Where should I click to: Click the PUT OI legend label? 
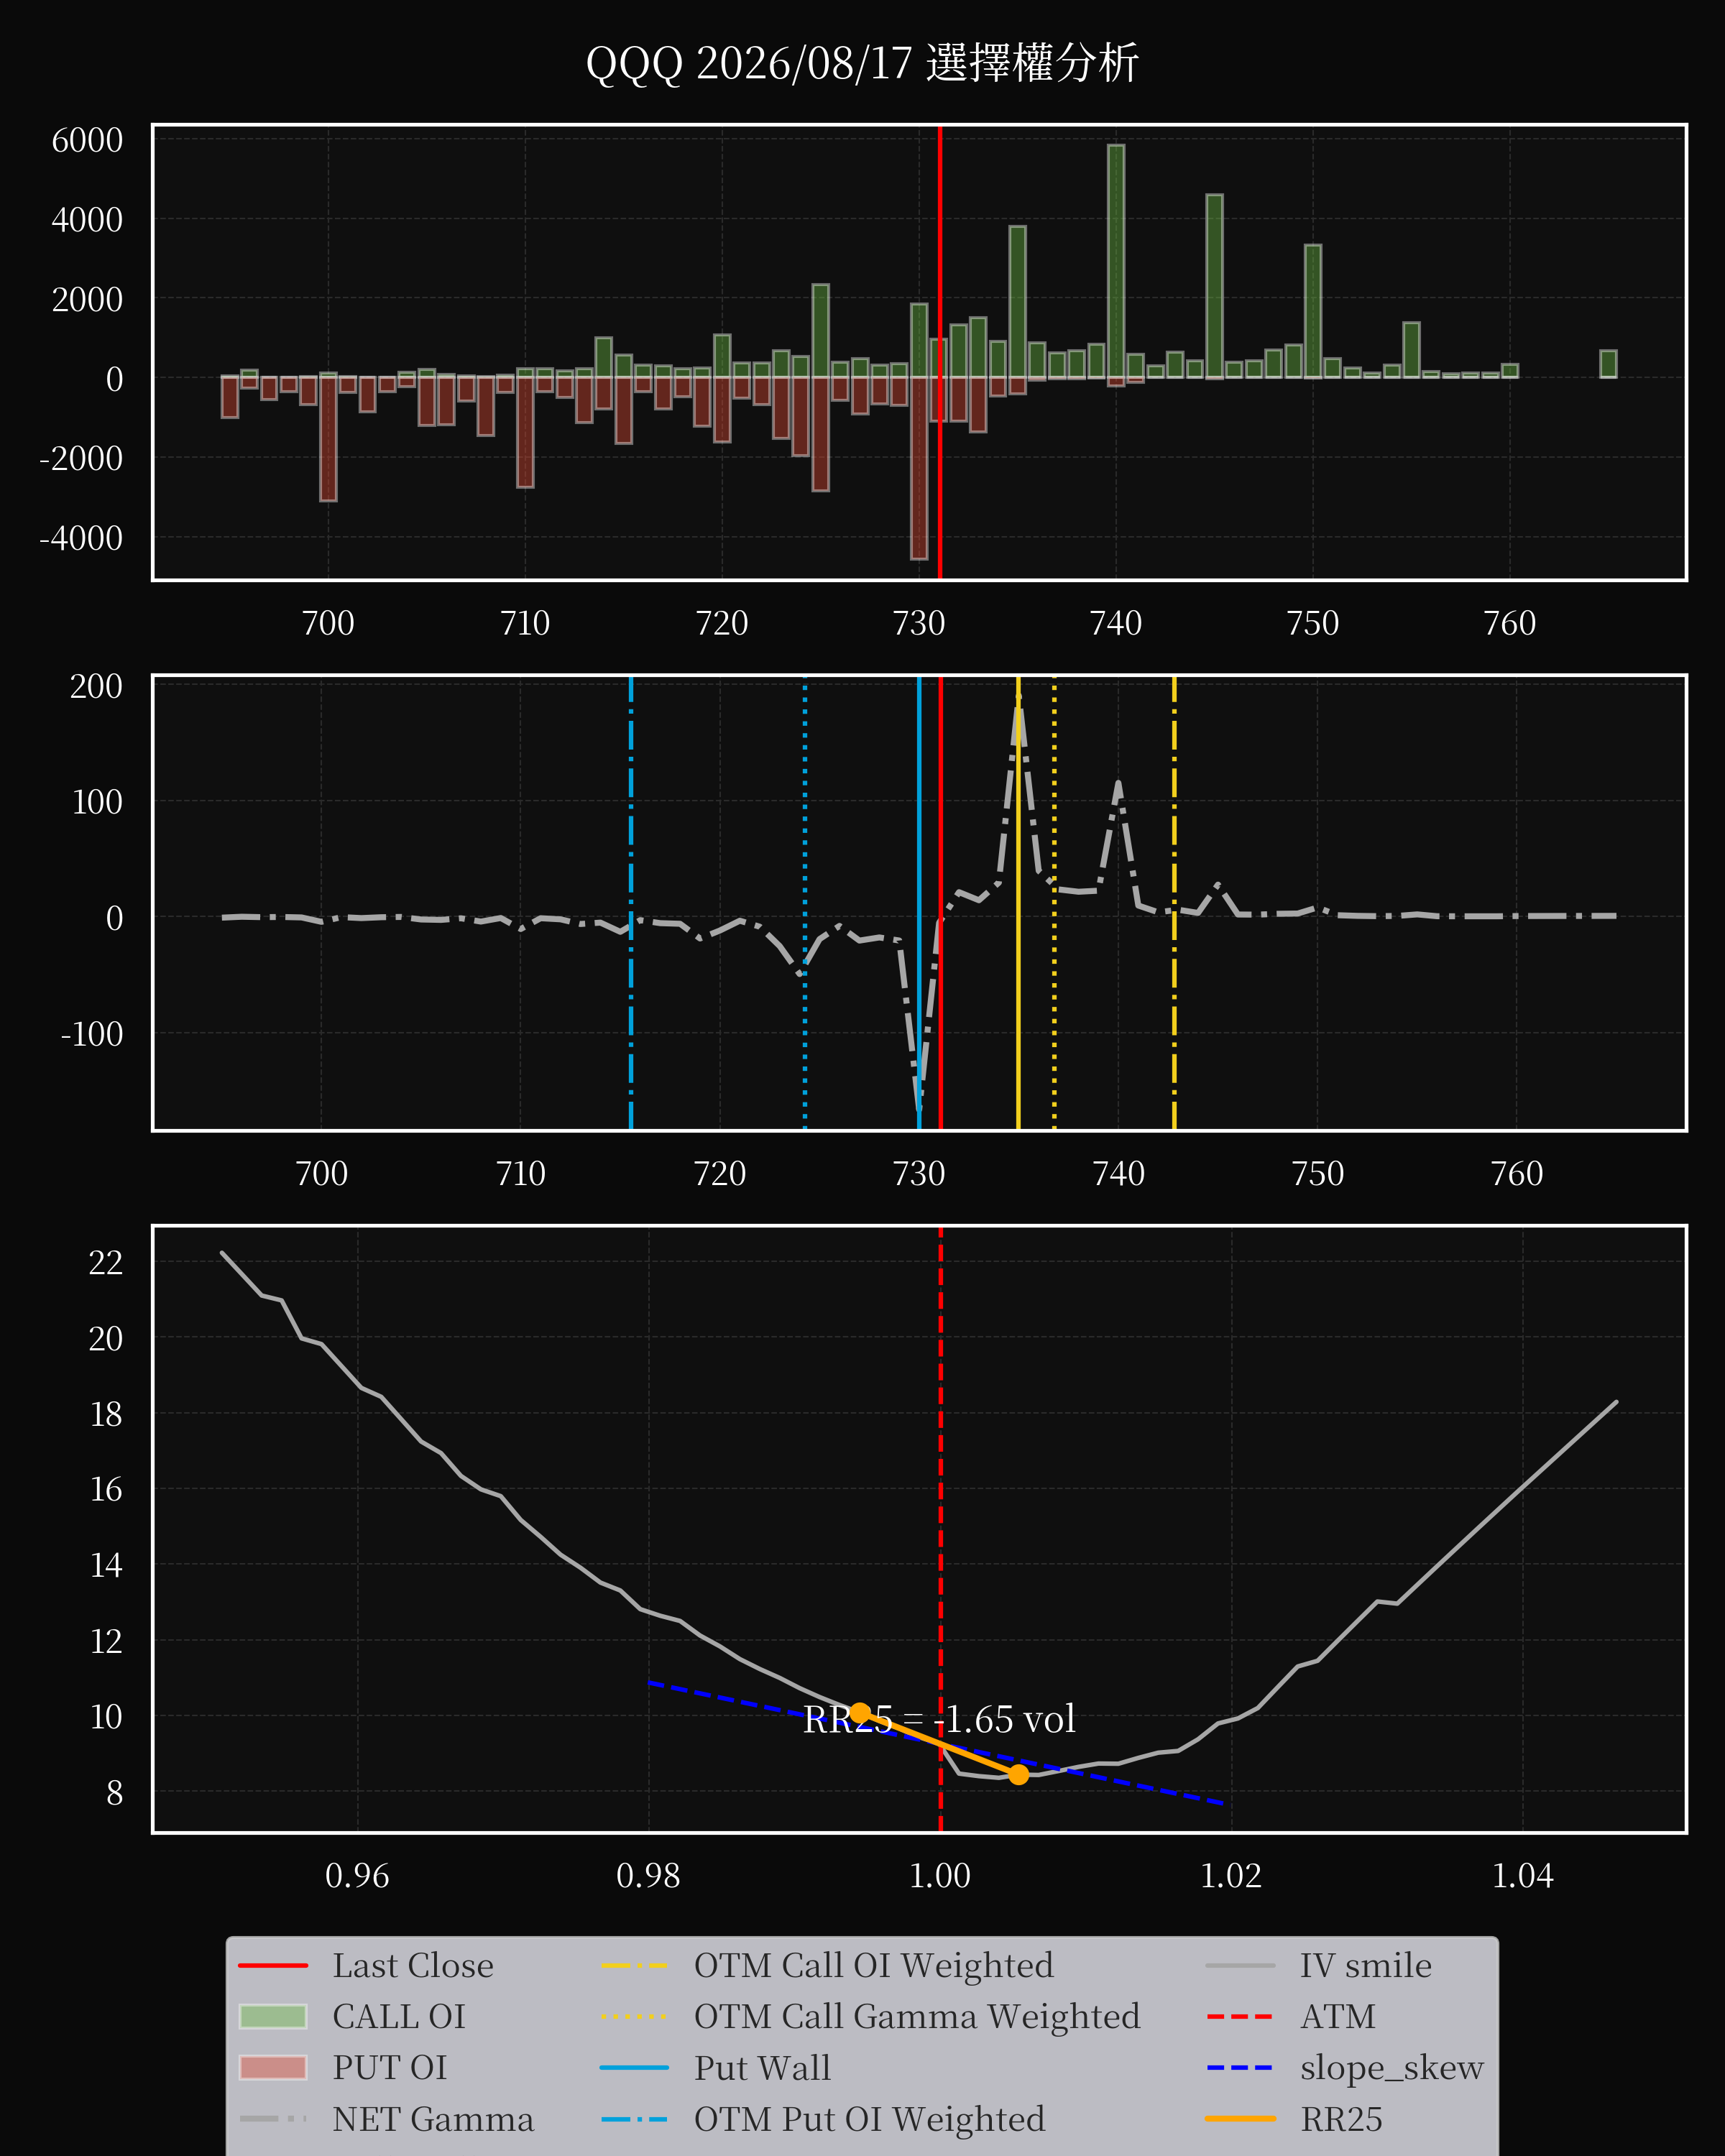tap(390, 2067)
